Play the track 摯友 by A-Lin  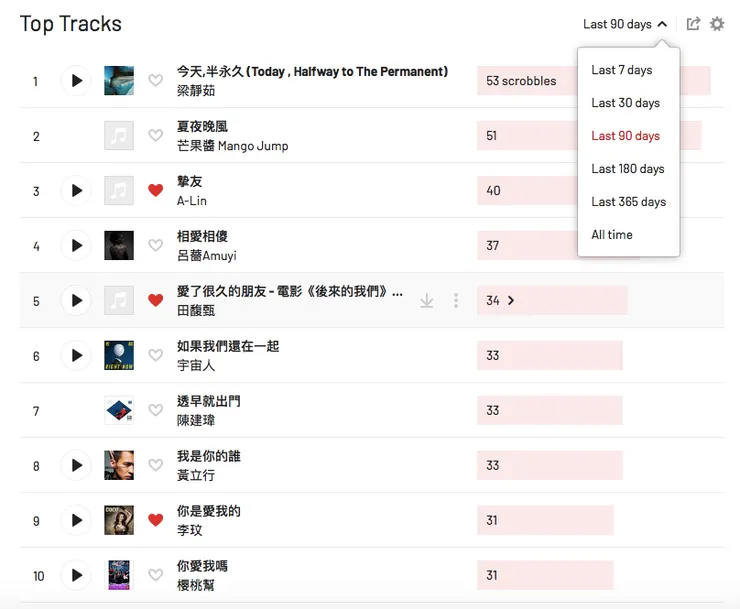(76, 190)
